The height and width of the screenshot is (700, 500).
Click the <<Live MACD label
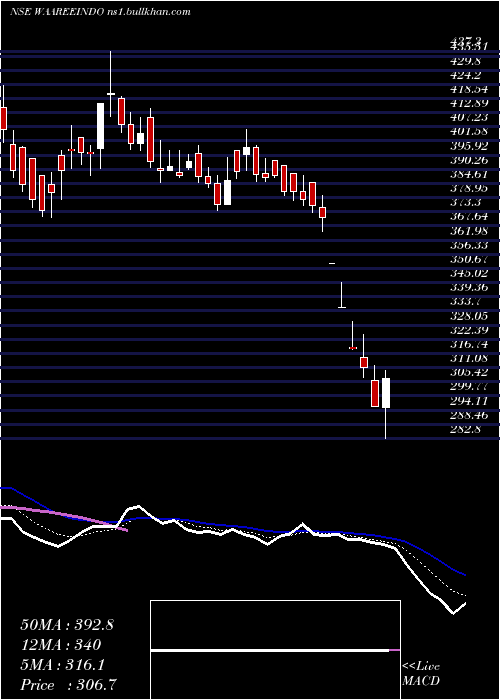(x=421, y=673)
